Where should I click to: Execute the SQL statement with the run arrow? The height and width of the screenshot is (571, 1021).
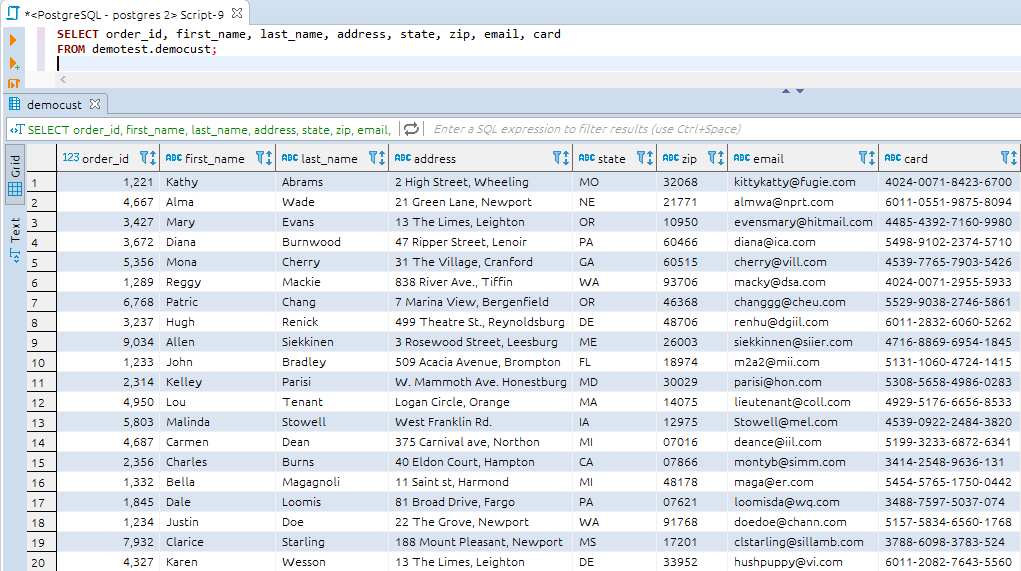click(13, 40)
